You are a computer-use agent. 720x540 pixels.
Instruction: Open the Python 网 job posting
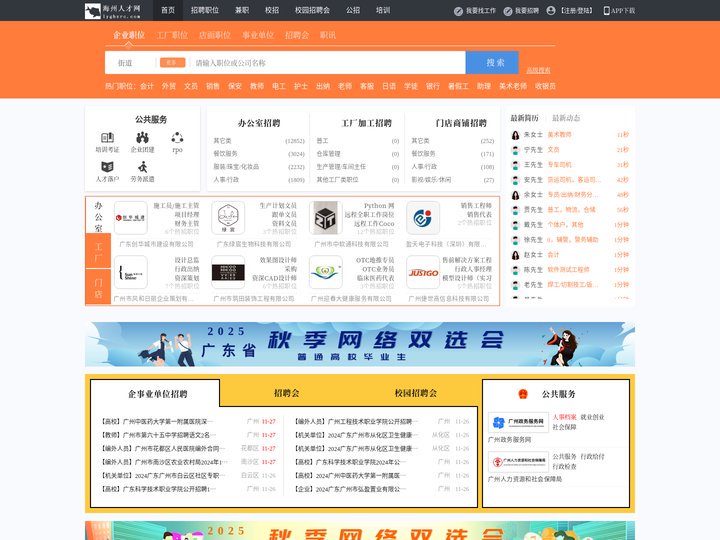[379, 206]
